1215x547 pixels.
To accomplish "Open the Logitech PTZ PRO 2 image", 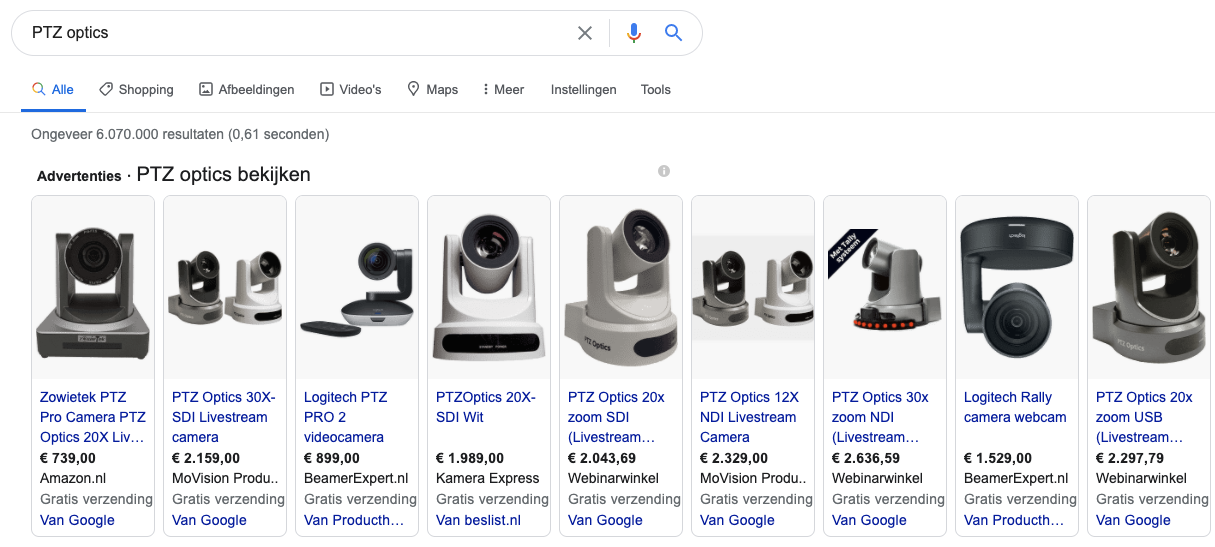I will pos(357,287).
